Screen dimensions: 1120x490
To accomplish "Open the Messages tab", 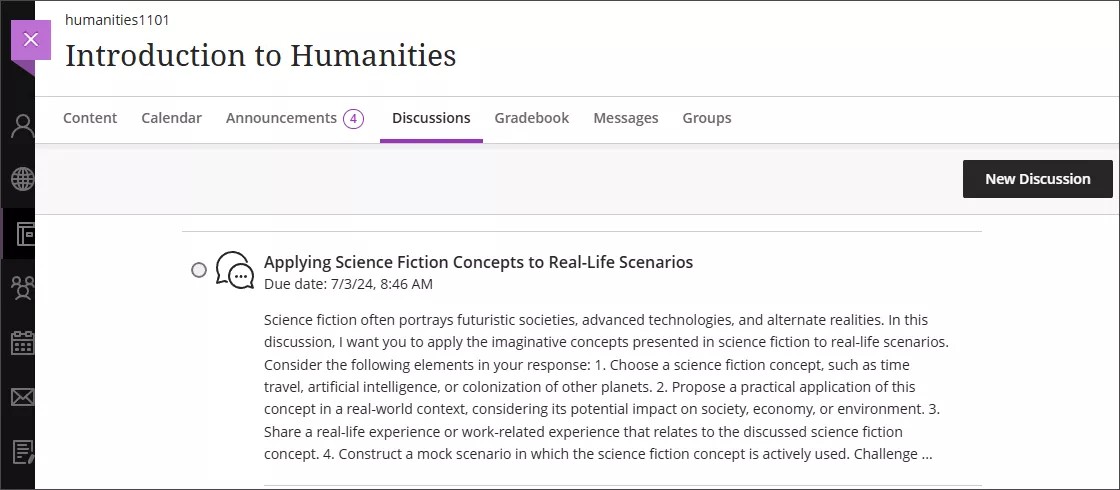I will tap(625, 118).
